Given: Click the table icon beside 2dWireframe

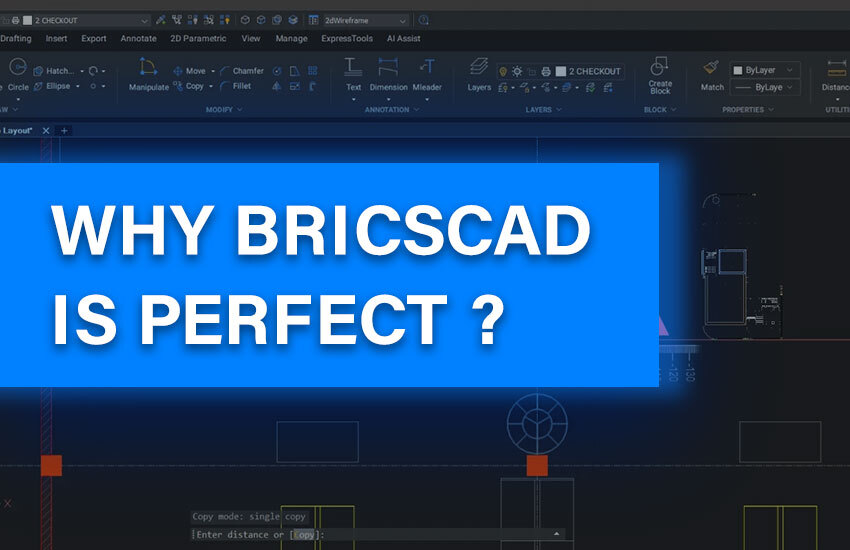Looking at the screenshot, I should coord(313,20).
